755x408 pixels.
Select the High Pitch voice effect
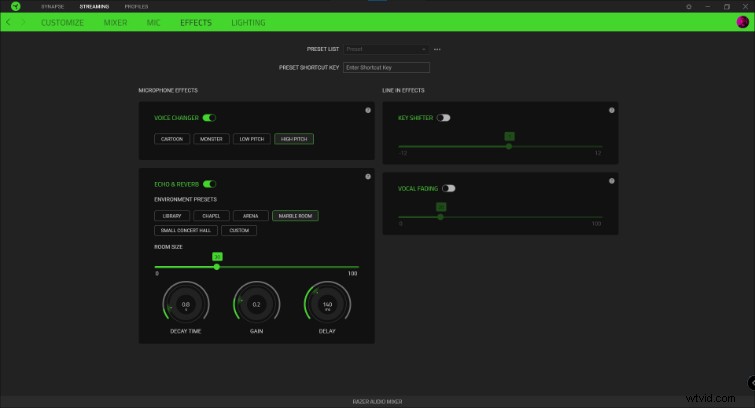point(294,139)
